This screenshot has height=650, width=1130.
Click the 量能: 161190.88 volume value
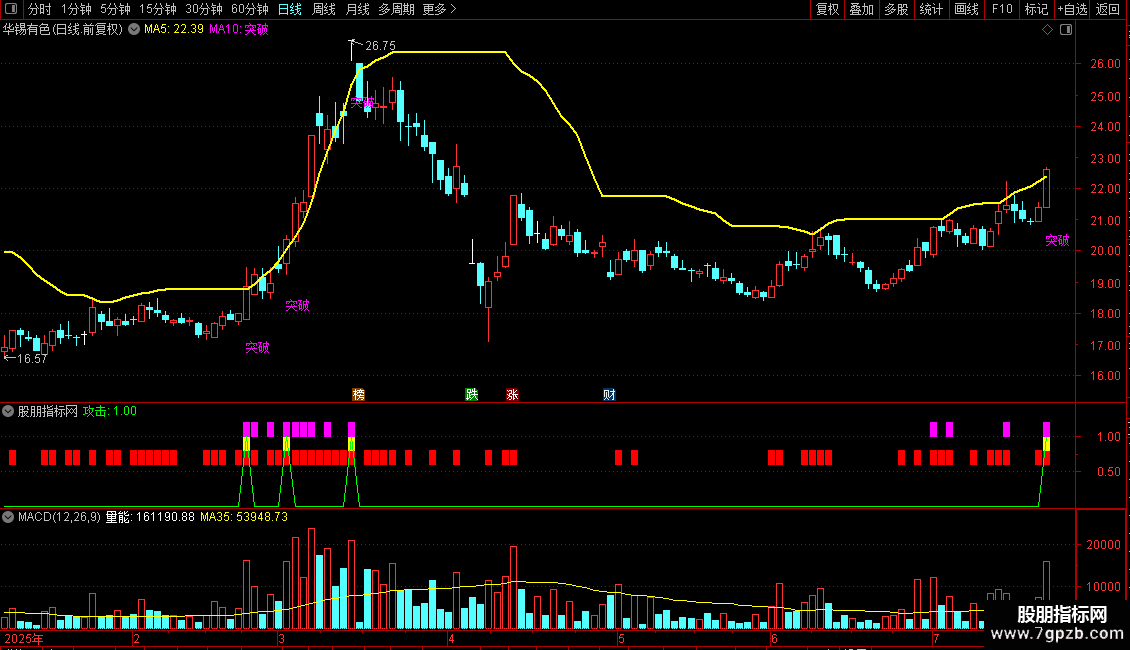(150, 517)
